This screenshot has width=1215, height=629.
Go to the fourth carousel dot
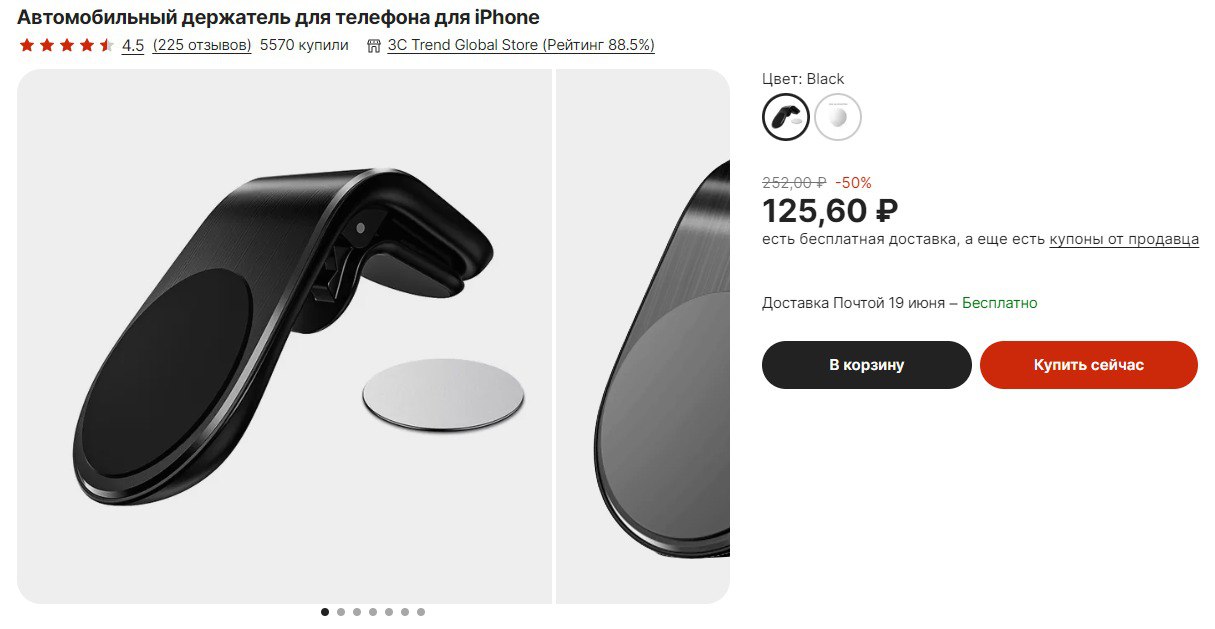(x=373, y=612)
